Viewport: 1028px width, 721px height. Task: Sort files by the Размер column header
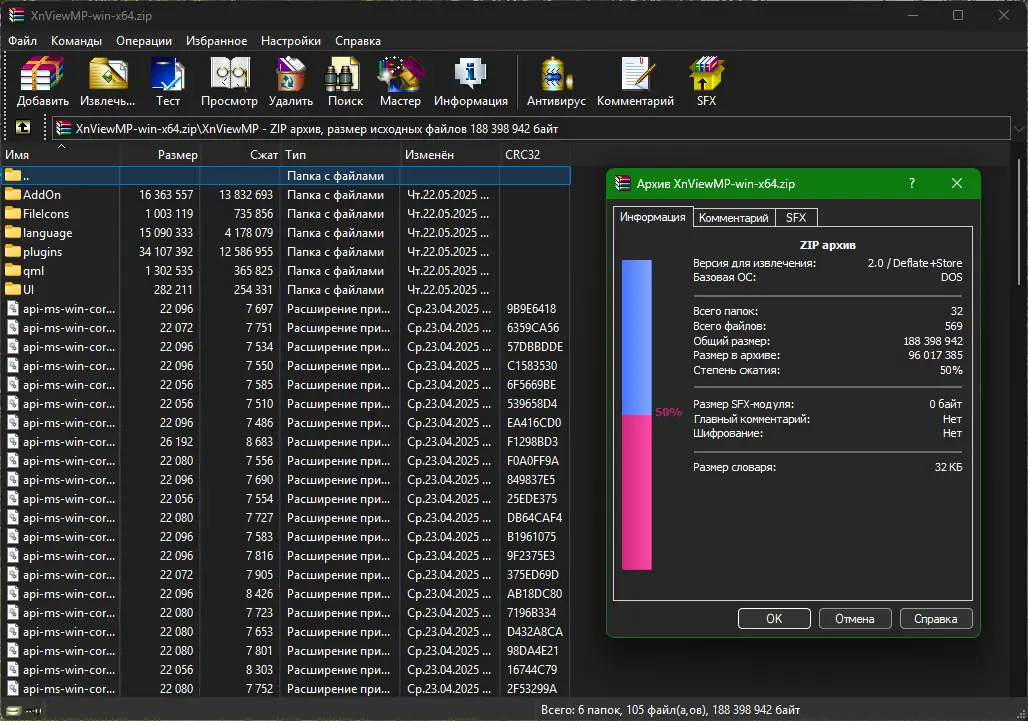pyautogui.click(x=177, y=155)
